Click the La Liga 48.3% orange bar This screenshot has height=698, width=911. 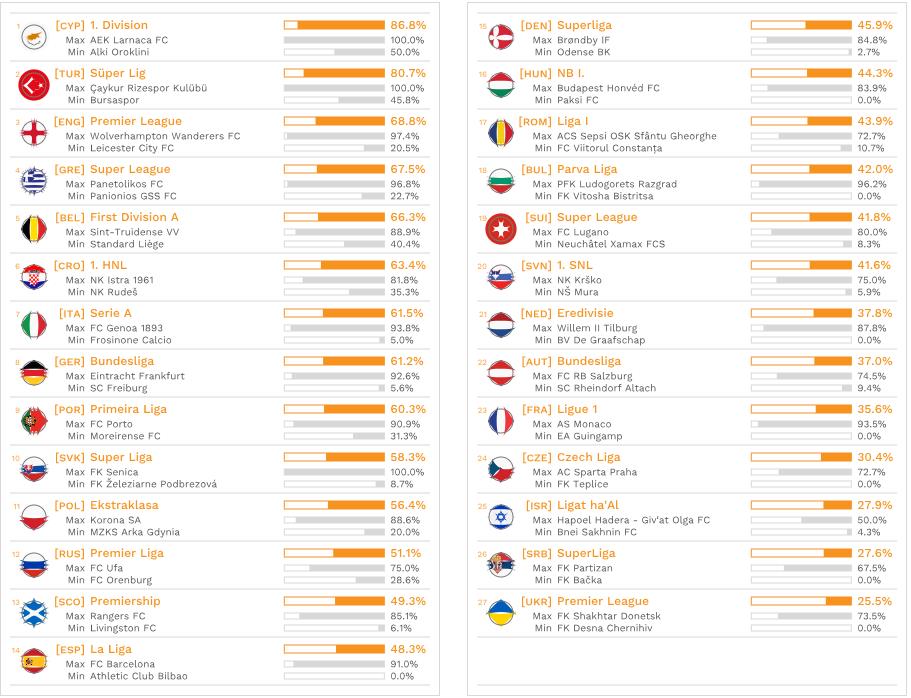334,649
